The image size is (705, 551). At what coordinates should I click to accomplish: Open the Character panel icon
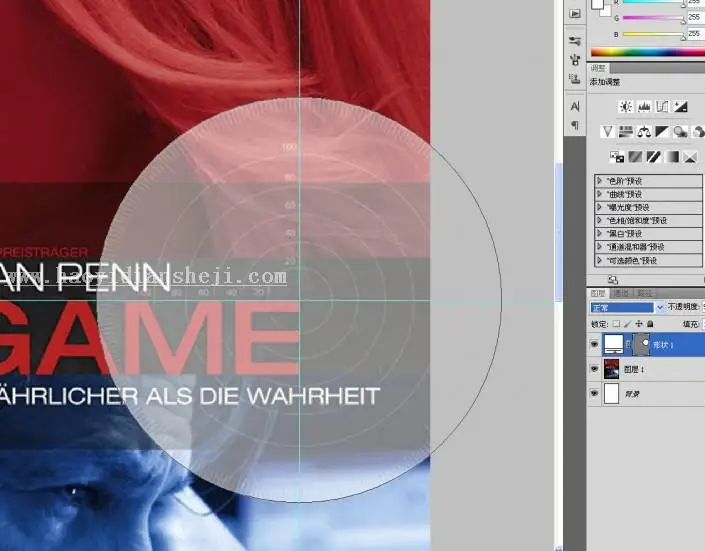(x=575, y=107)
